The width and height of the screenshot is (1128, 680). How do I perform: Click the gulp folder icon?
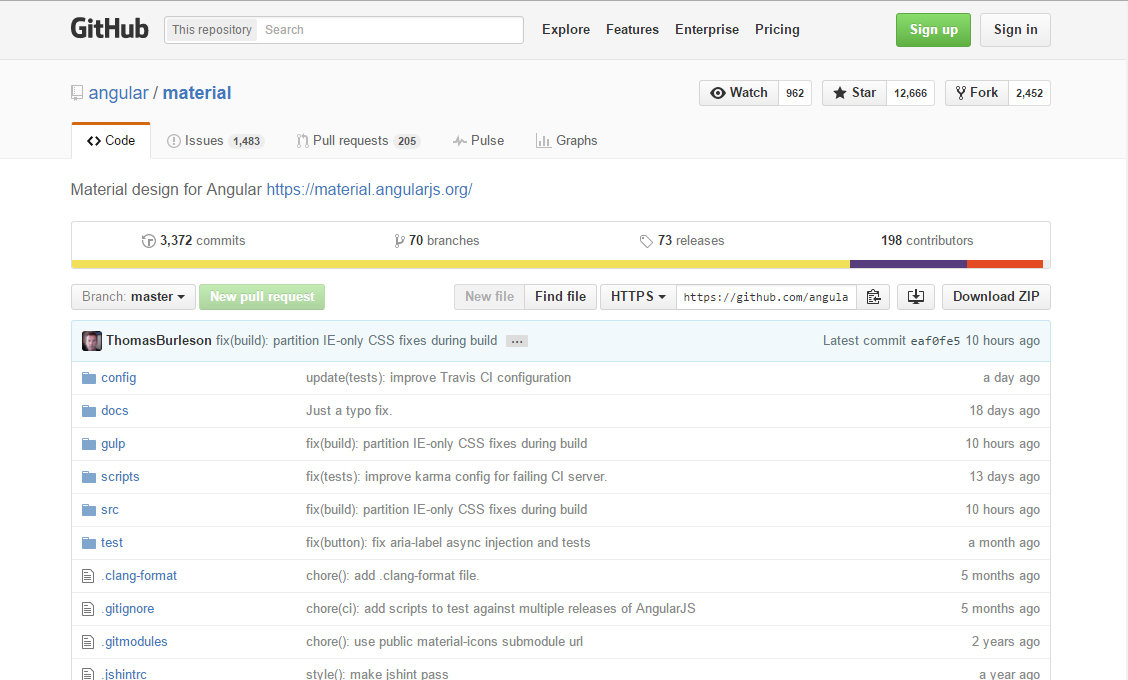[x=88, y=444]
